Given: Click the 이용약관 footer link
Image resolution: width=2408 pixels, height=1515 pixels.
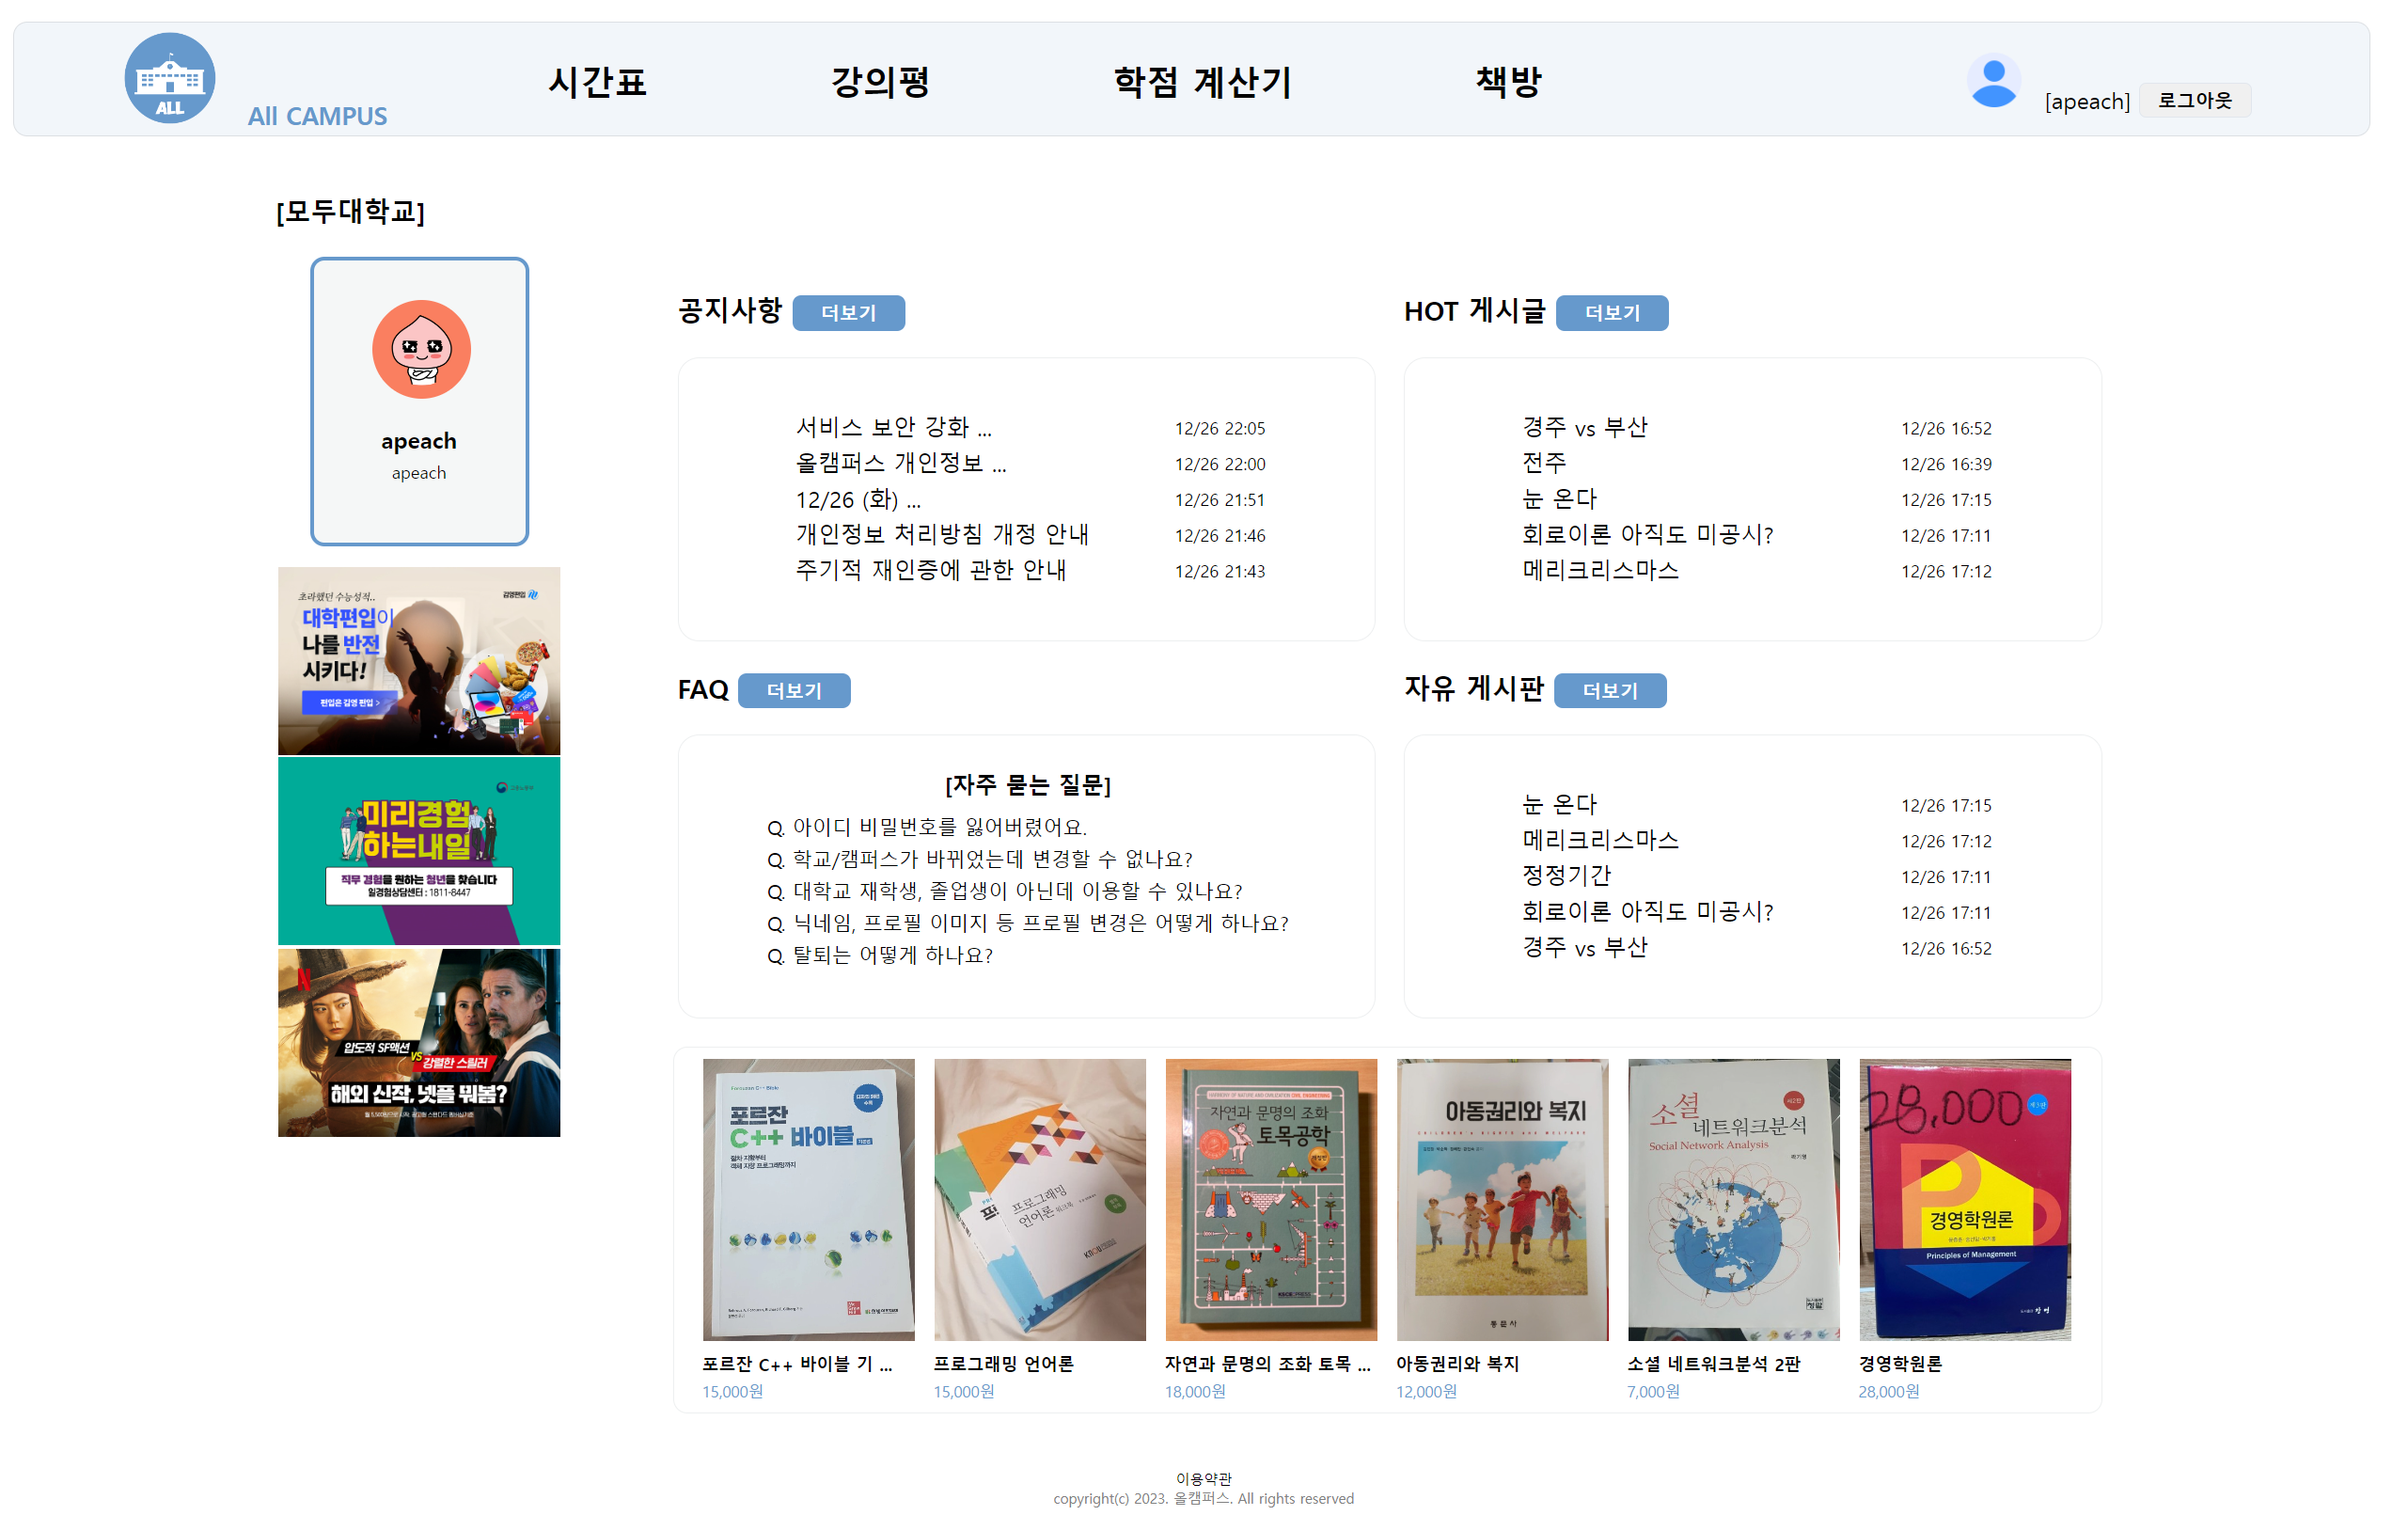Looking at the screenshot, I should point(1204,1478).
